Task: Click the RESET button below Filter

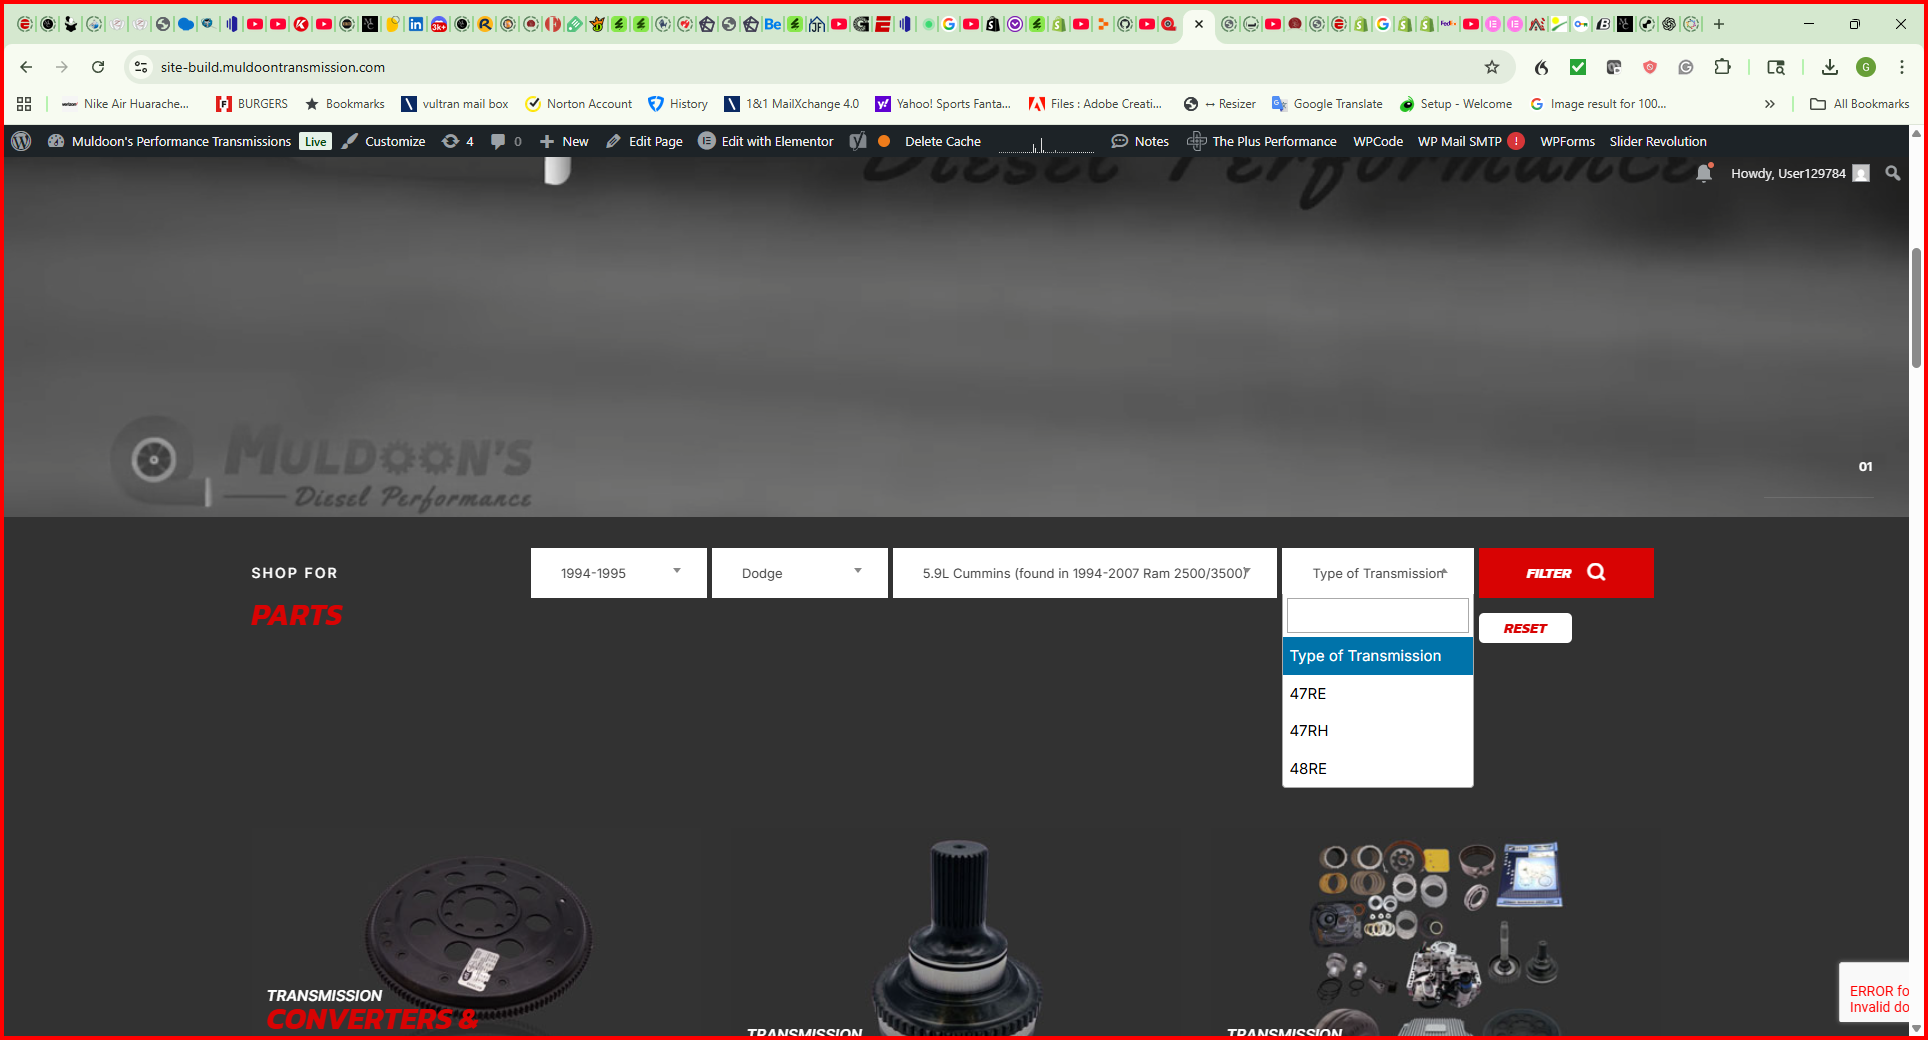Action: [x=1524, y=628]
